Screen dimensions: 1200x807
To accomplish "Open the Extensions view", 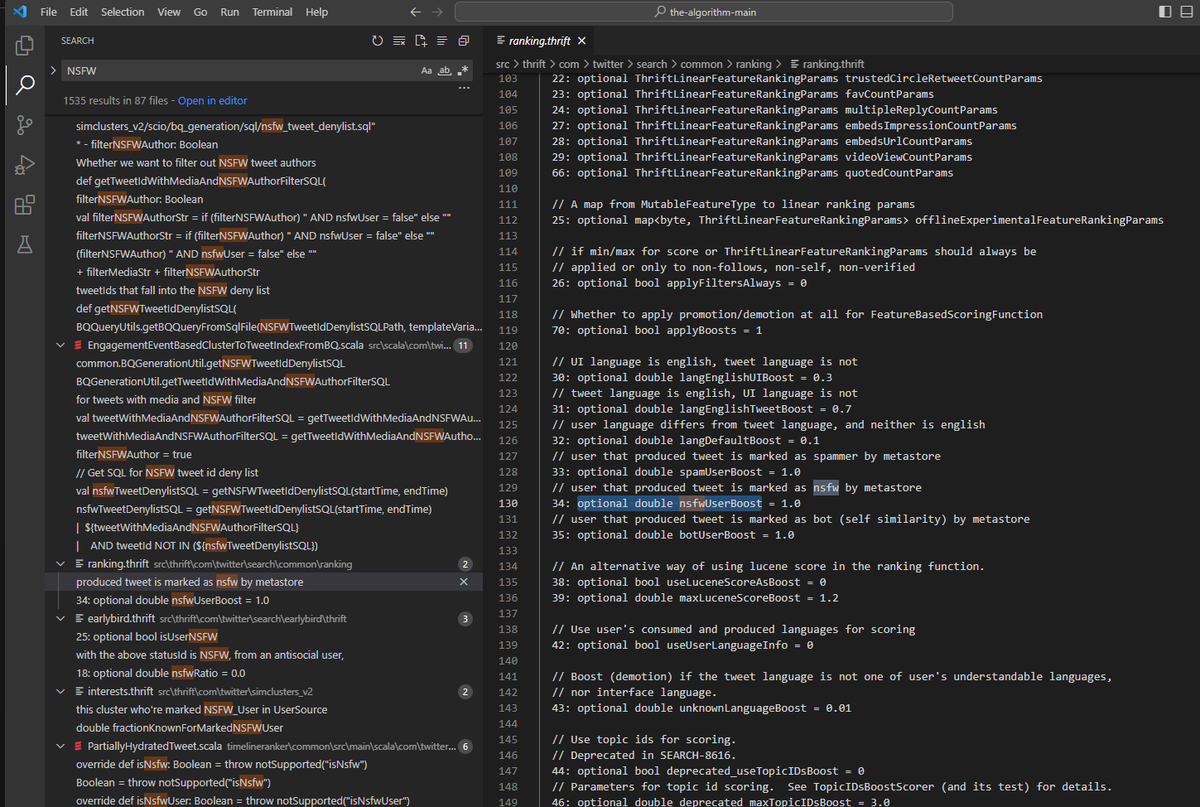I will coord(25,205).
